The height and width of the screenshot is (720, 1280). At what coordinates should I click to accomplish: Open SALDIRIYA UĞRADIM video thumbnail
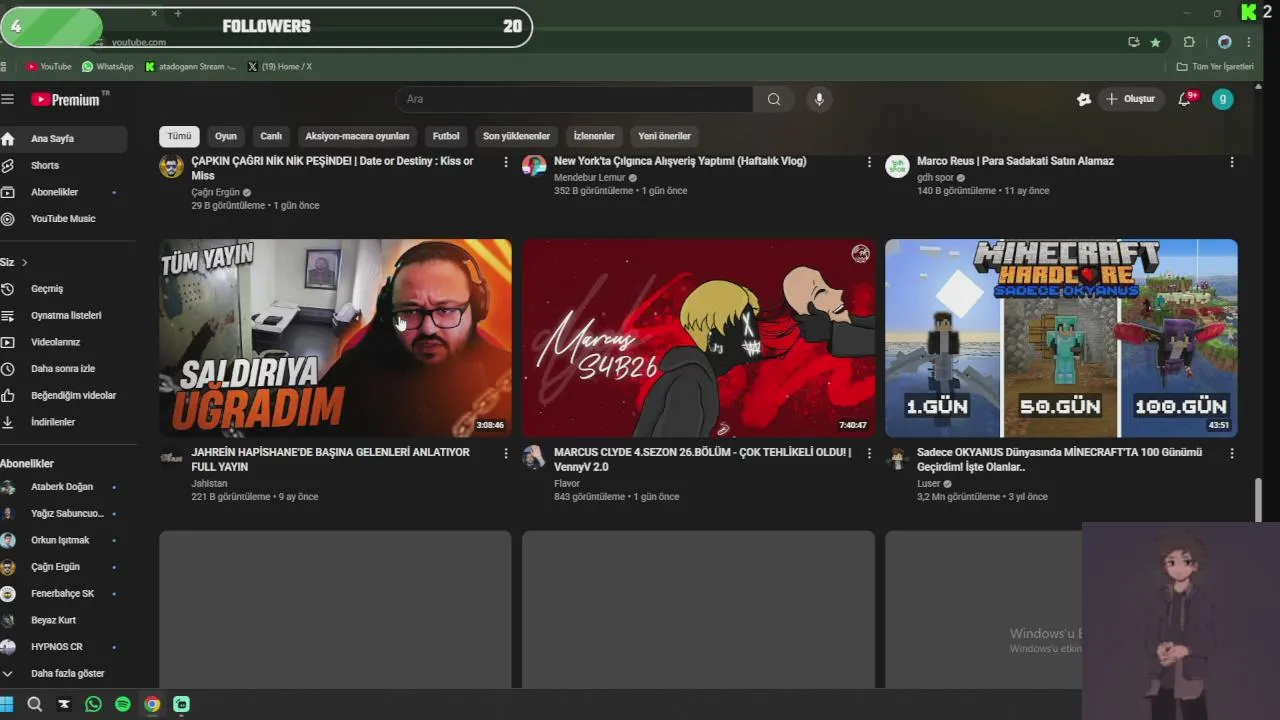pos(335,338)
